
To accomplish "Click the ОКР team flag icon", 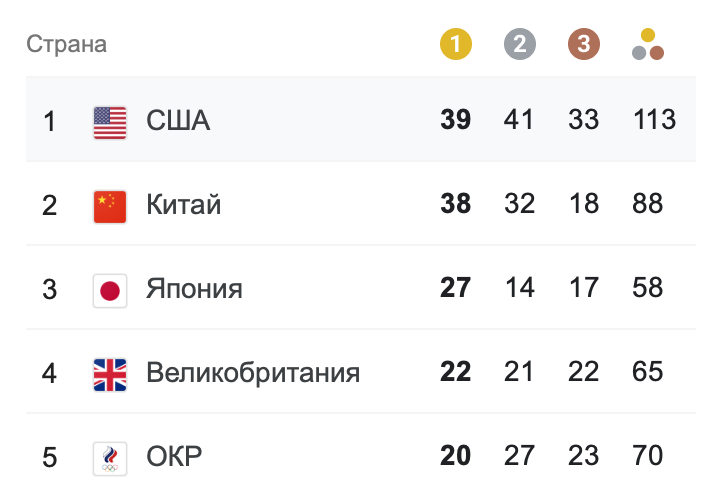I will tap(110, 458).
